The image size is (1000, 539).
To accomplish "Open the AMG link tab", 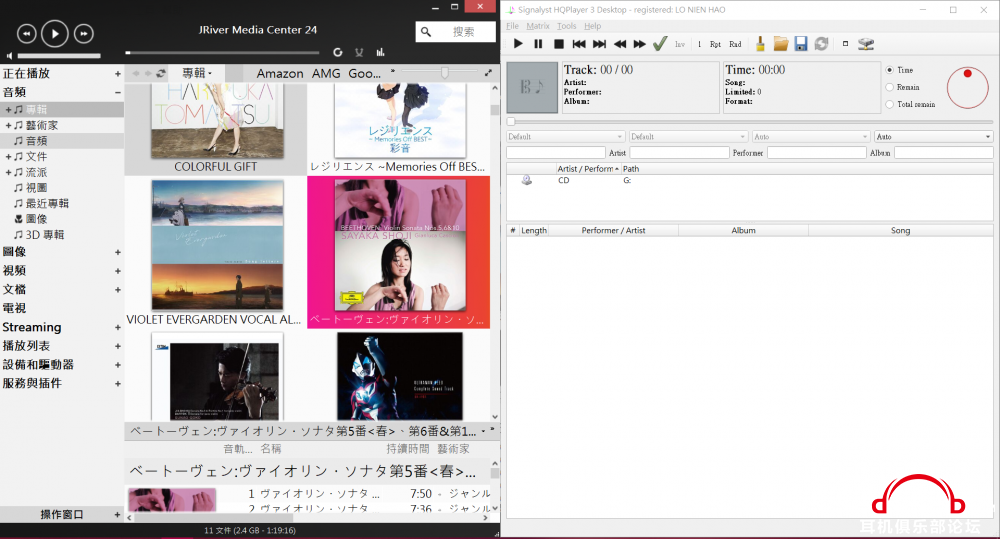I will tap(326, 73).
